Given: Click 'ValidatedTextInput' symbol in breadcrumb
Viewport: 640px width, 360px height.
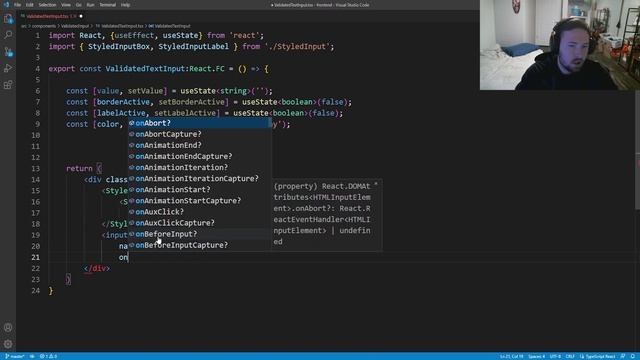Looking at the screenshot, I should point(172,26).
